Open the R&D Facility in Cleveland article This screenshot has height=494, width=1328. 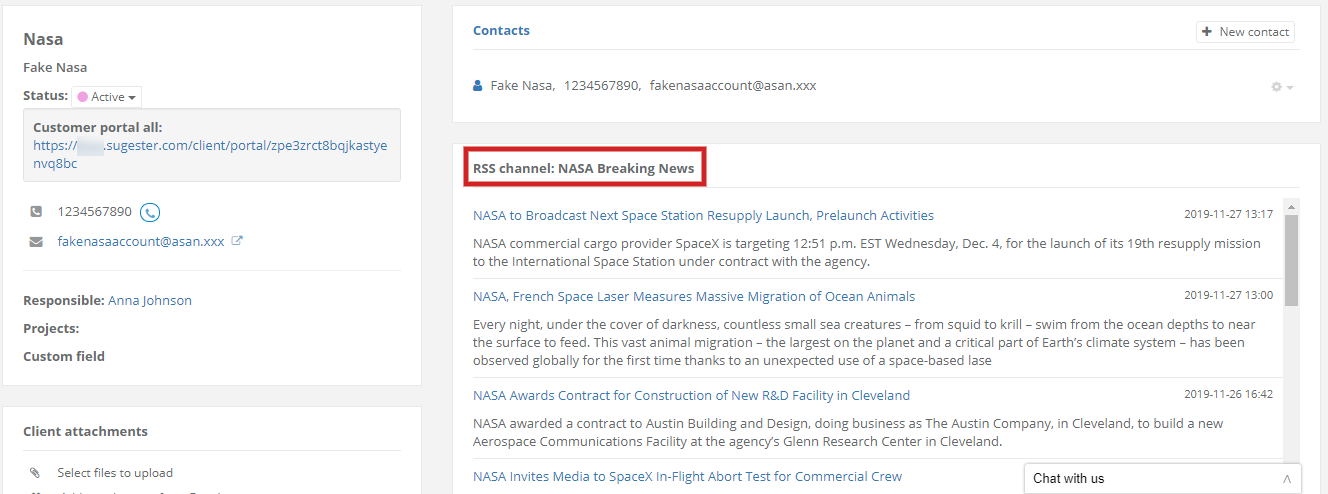click(691, 395)
